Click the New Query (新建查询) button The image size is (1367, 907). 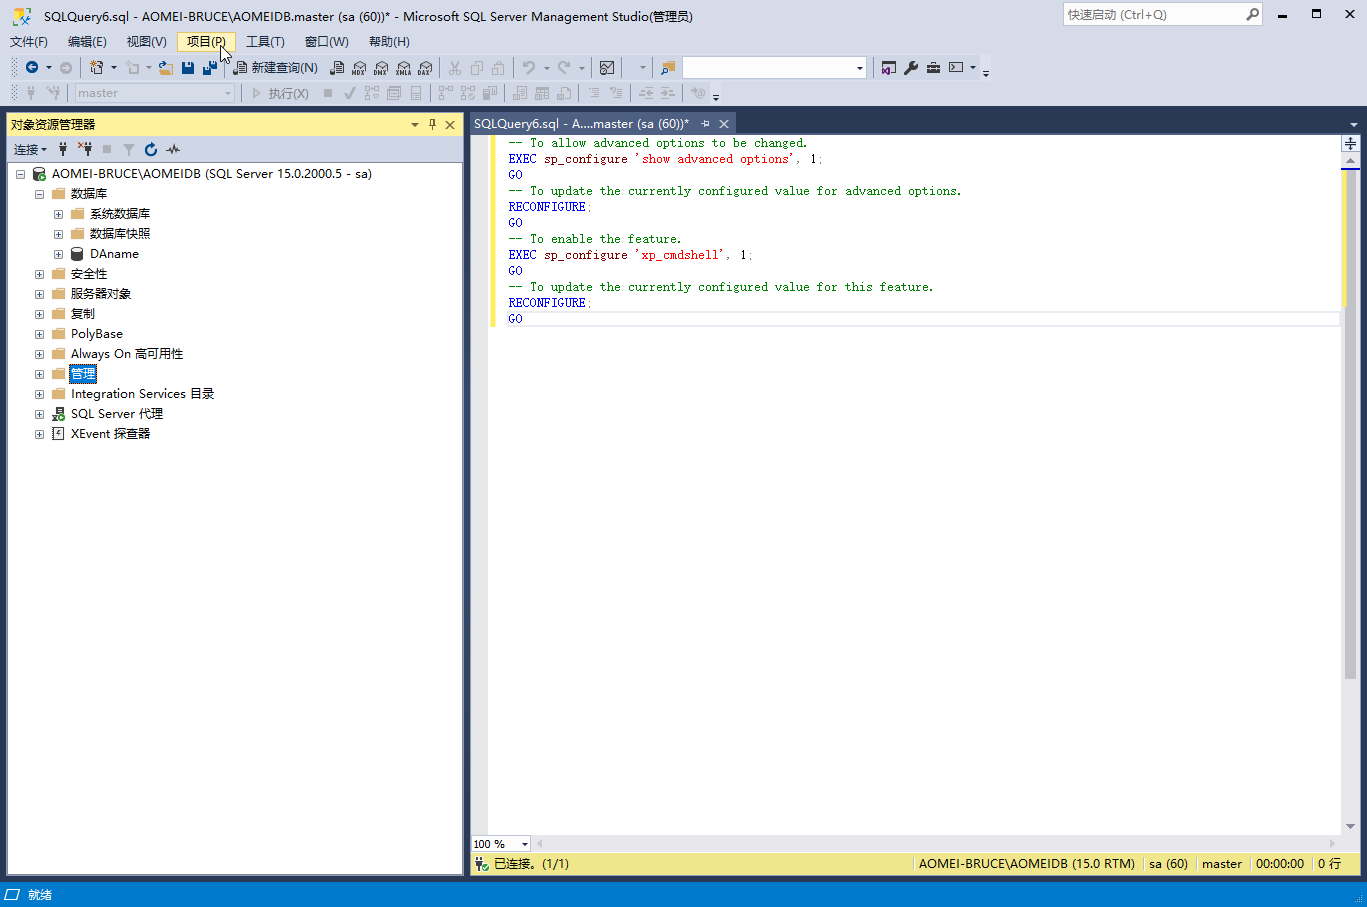click(x=276, y=68)
